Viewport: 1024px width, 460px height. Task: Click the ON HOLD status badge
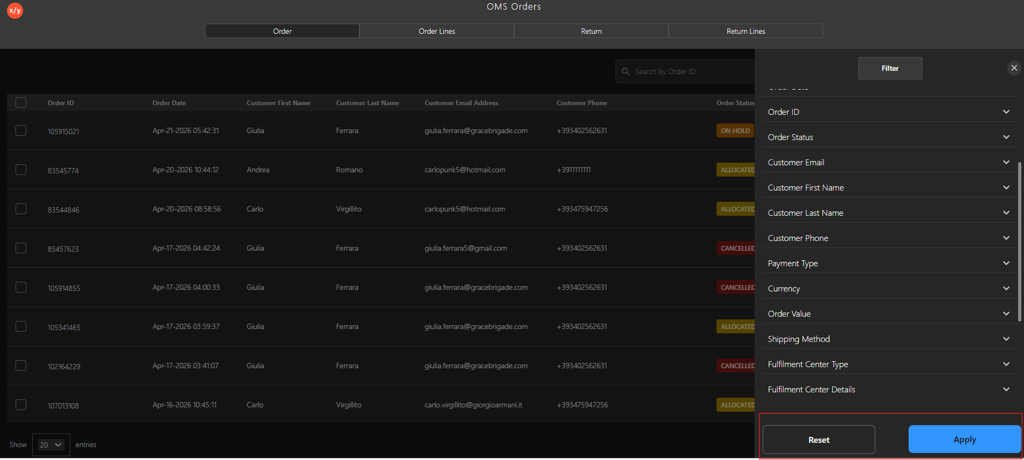(x=735, y=131)
